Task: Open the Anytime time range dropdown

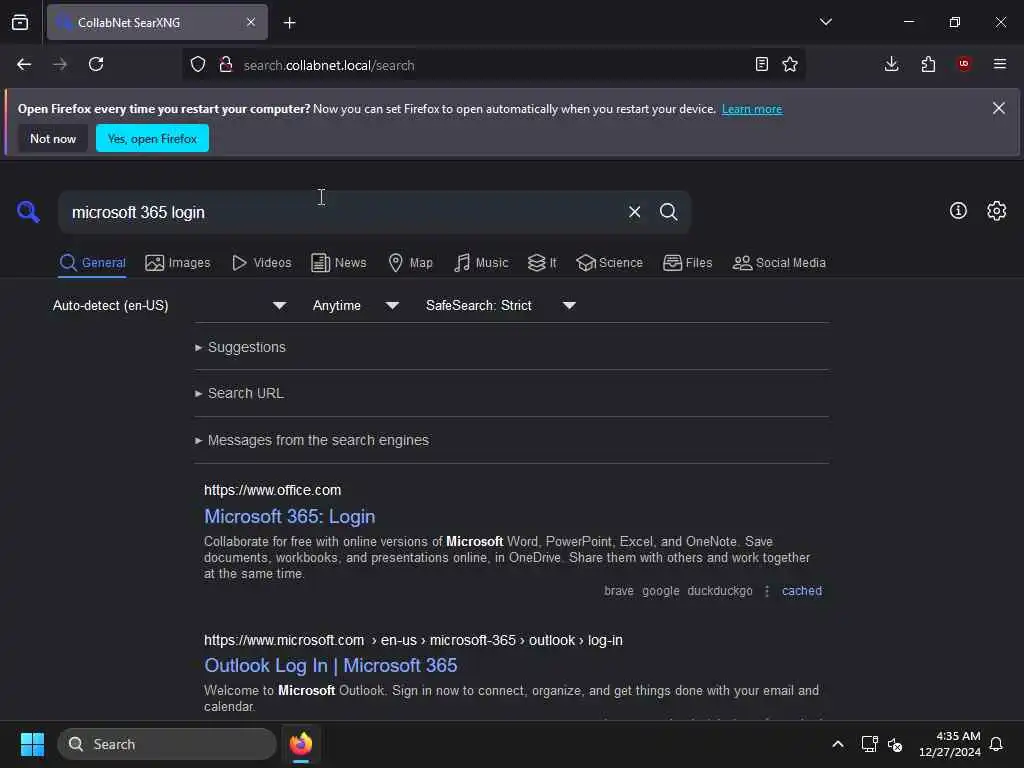Action: click(355, 305)
